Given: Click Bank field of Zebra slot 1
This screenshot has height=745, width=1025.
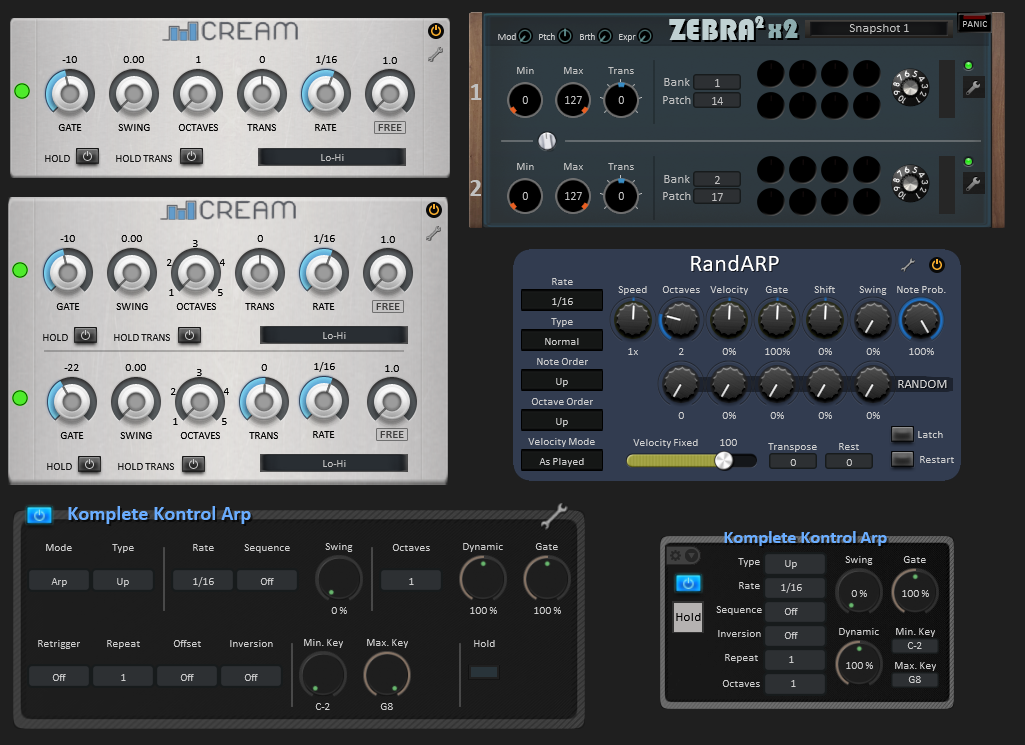Looking at the screenshot, I should click(717, 82).
